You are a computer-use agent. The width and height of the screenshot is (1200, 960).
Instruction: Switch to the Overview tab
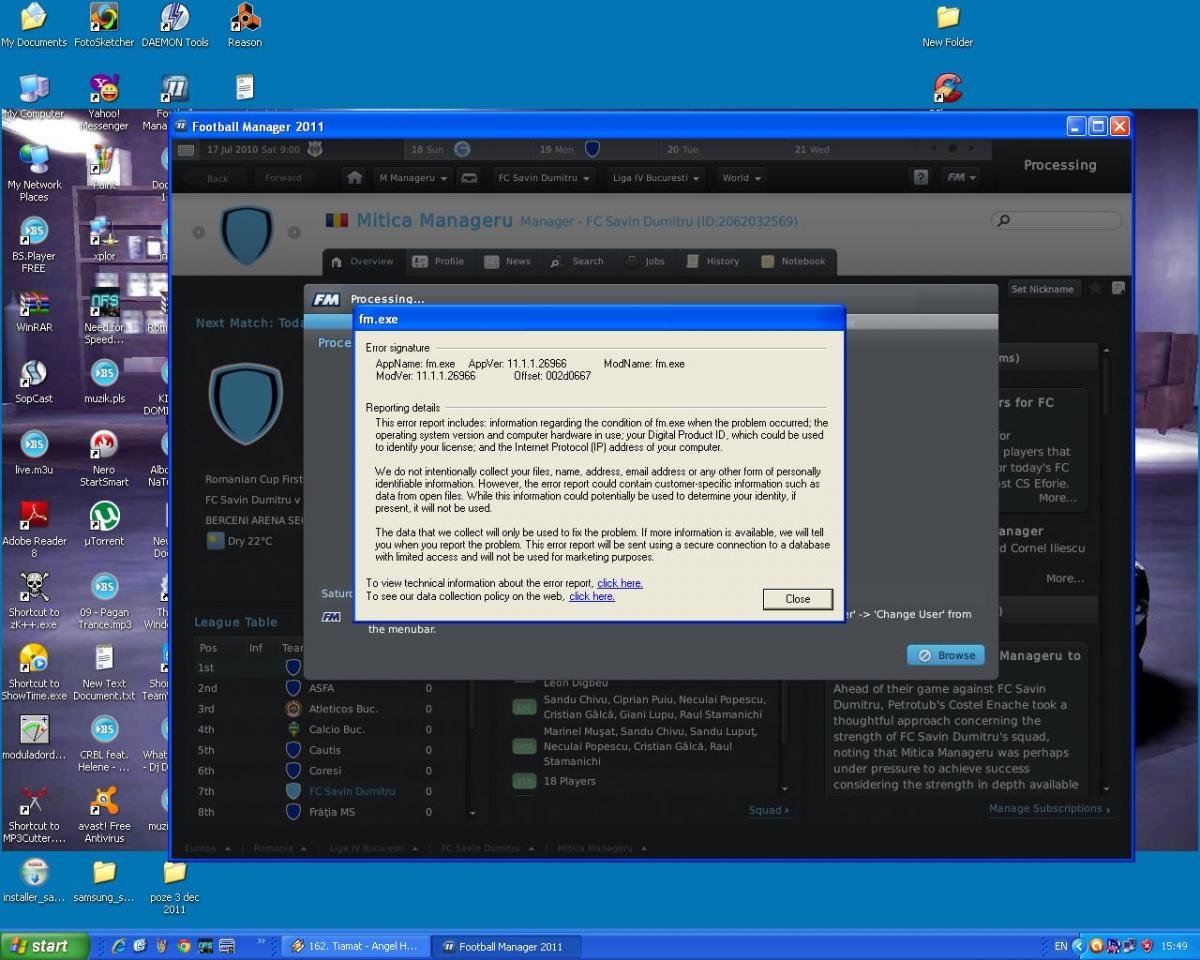pyautogui.click(x=363, y=261)
